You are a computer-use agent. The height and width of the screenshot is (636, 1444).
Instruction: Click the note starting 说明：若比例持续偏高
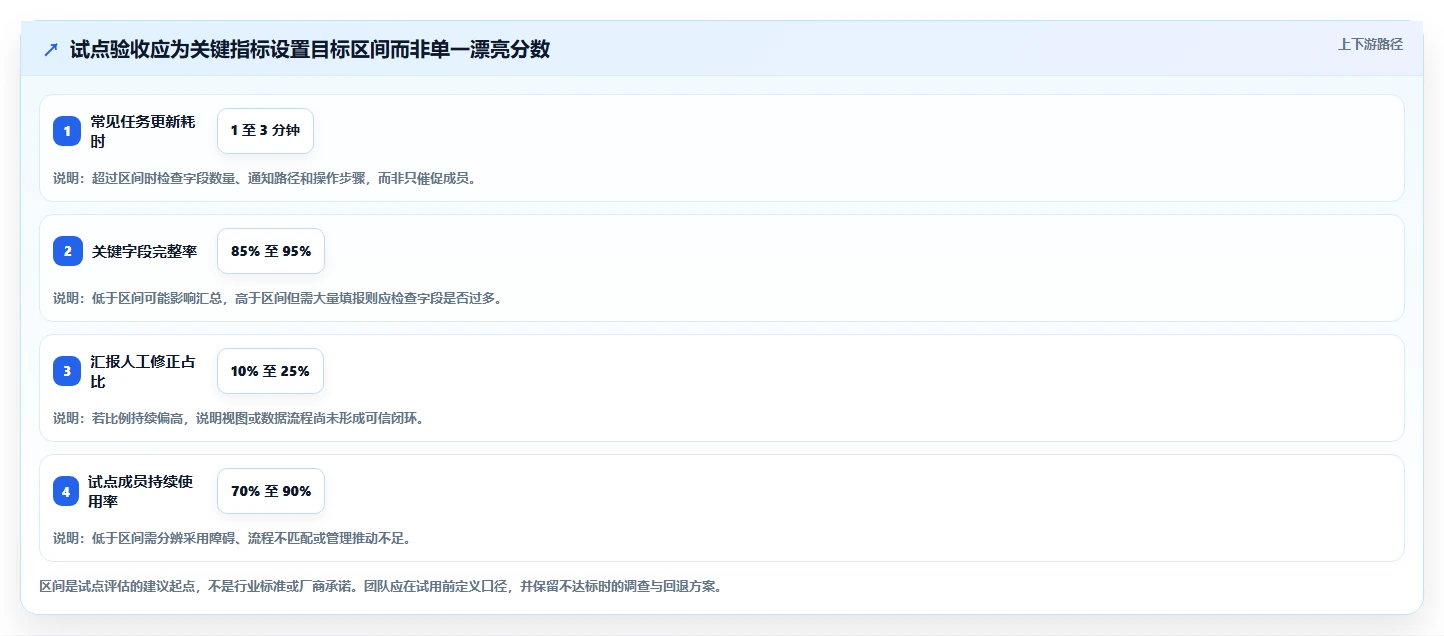click(x=239, y=419)
